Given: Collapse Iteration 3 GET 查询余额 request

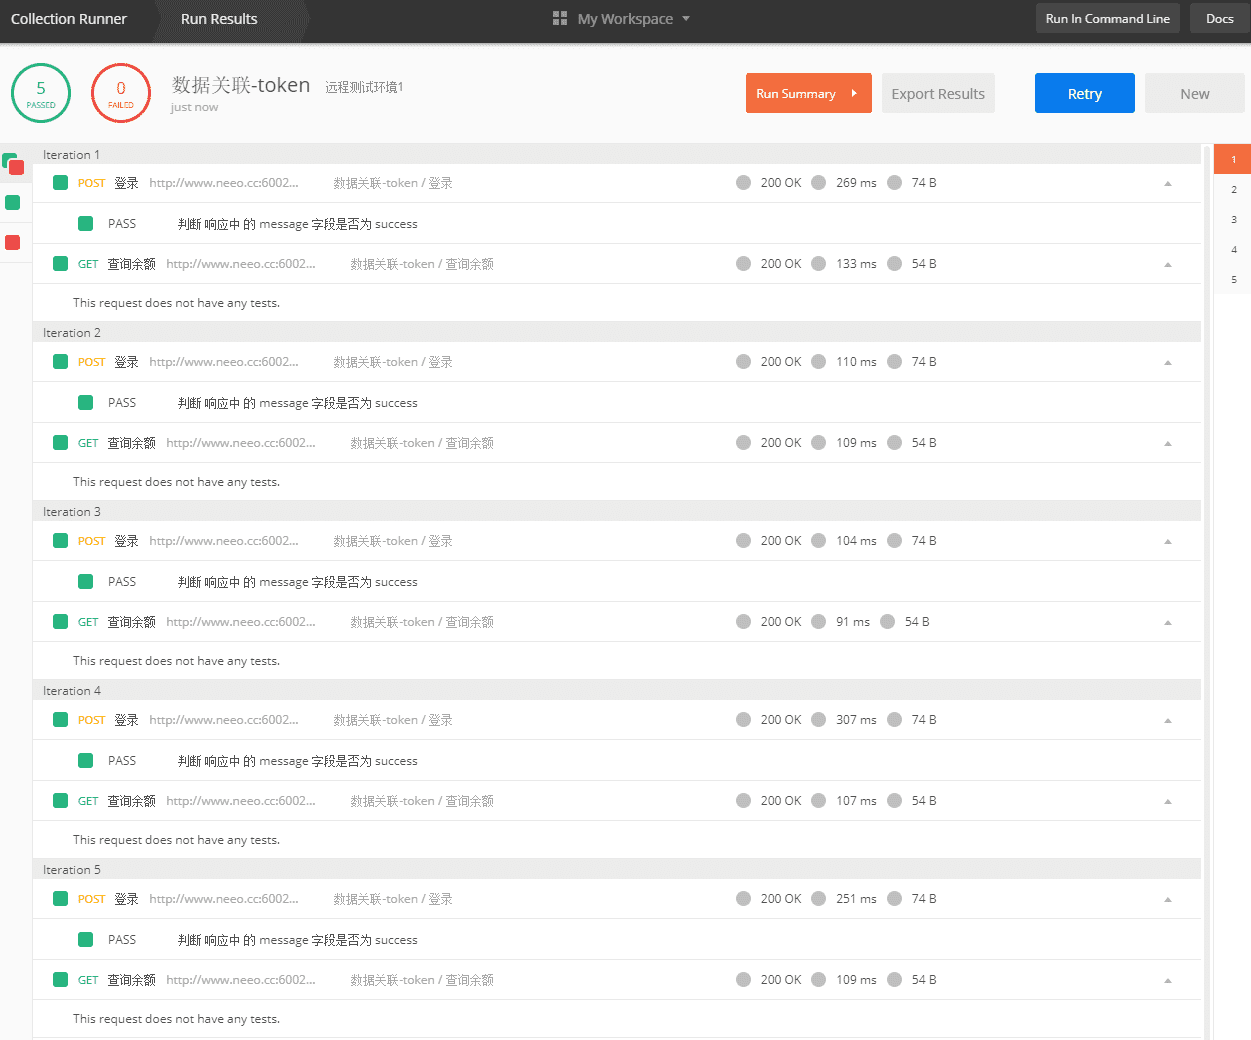Looking at the screenshot, I should (1168, 622).
